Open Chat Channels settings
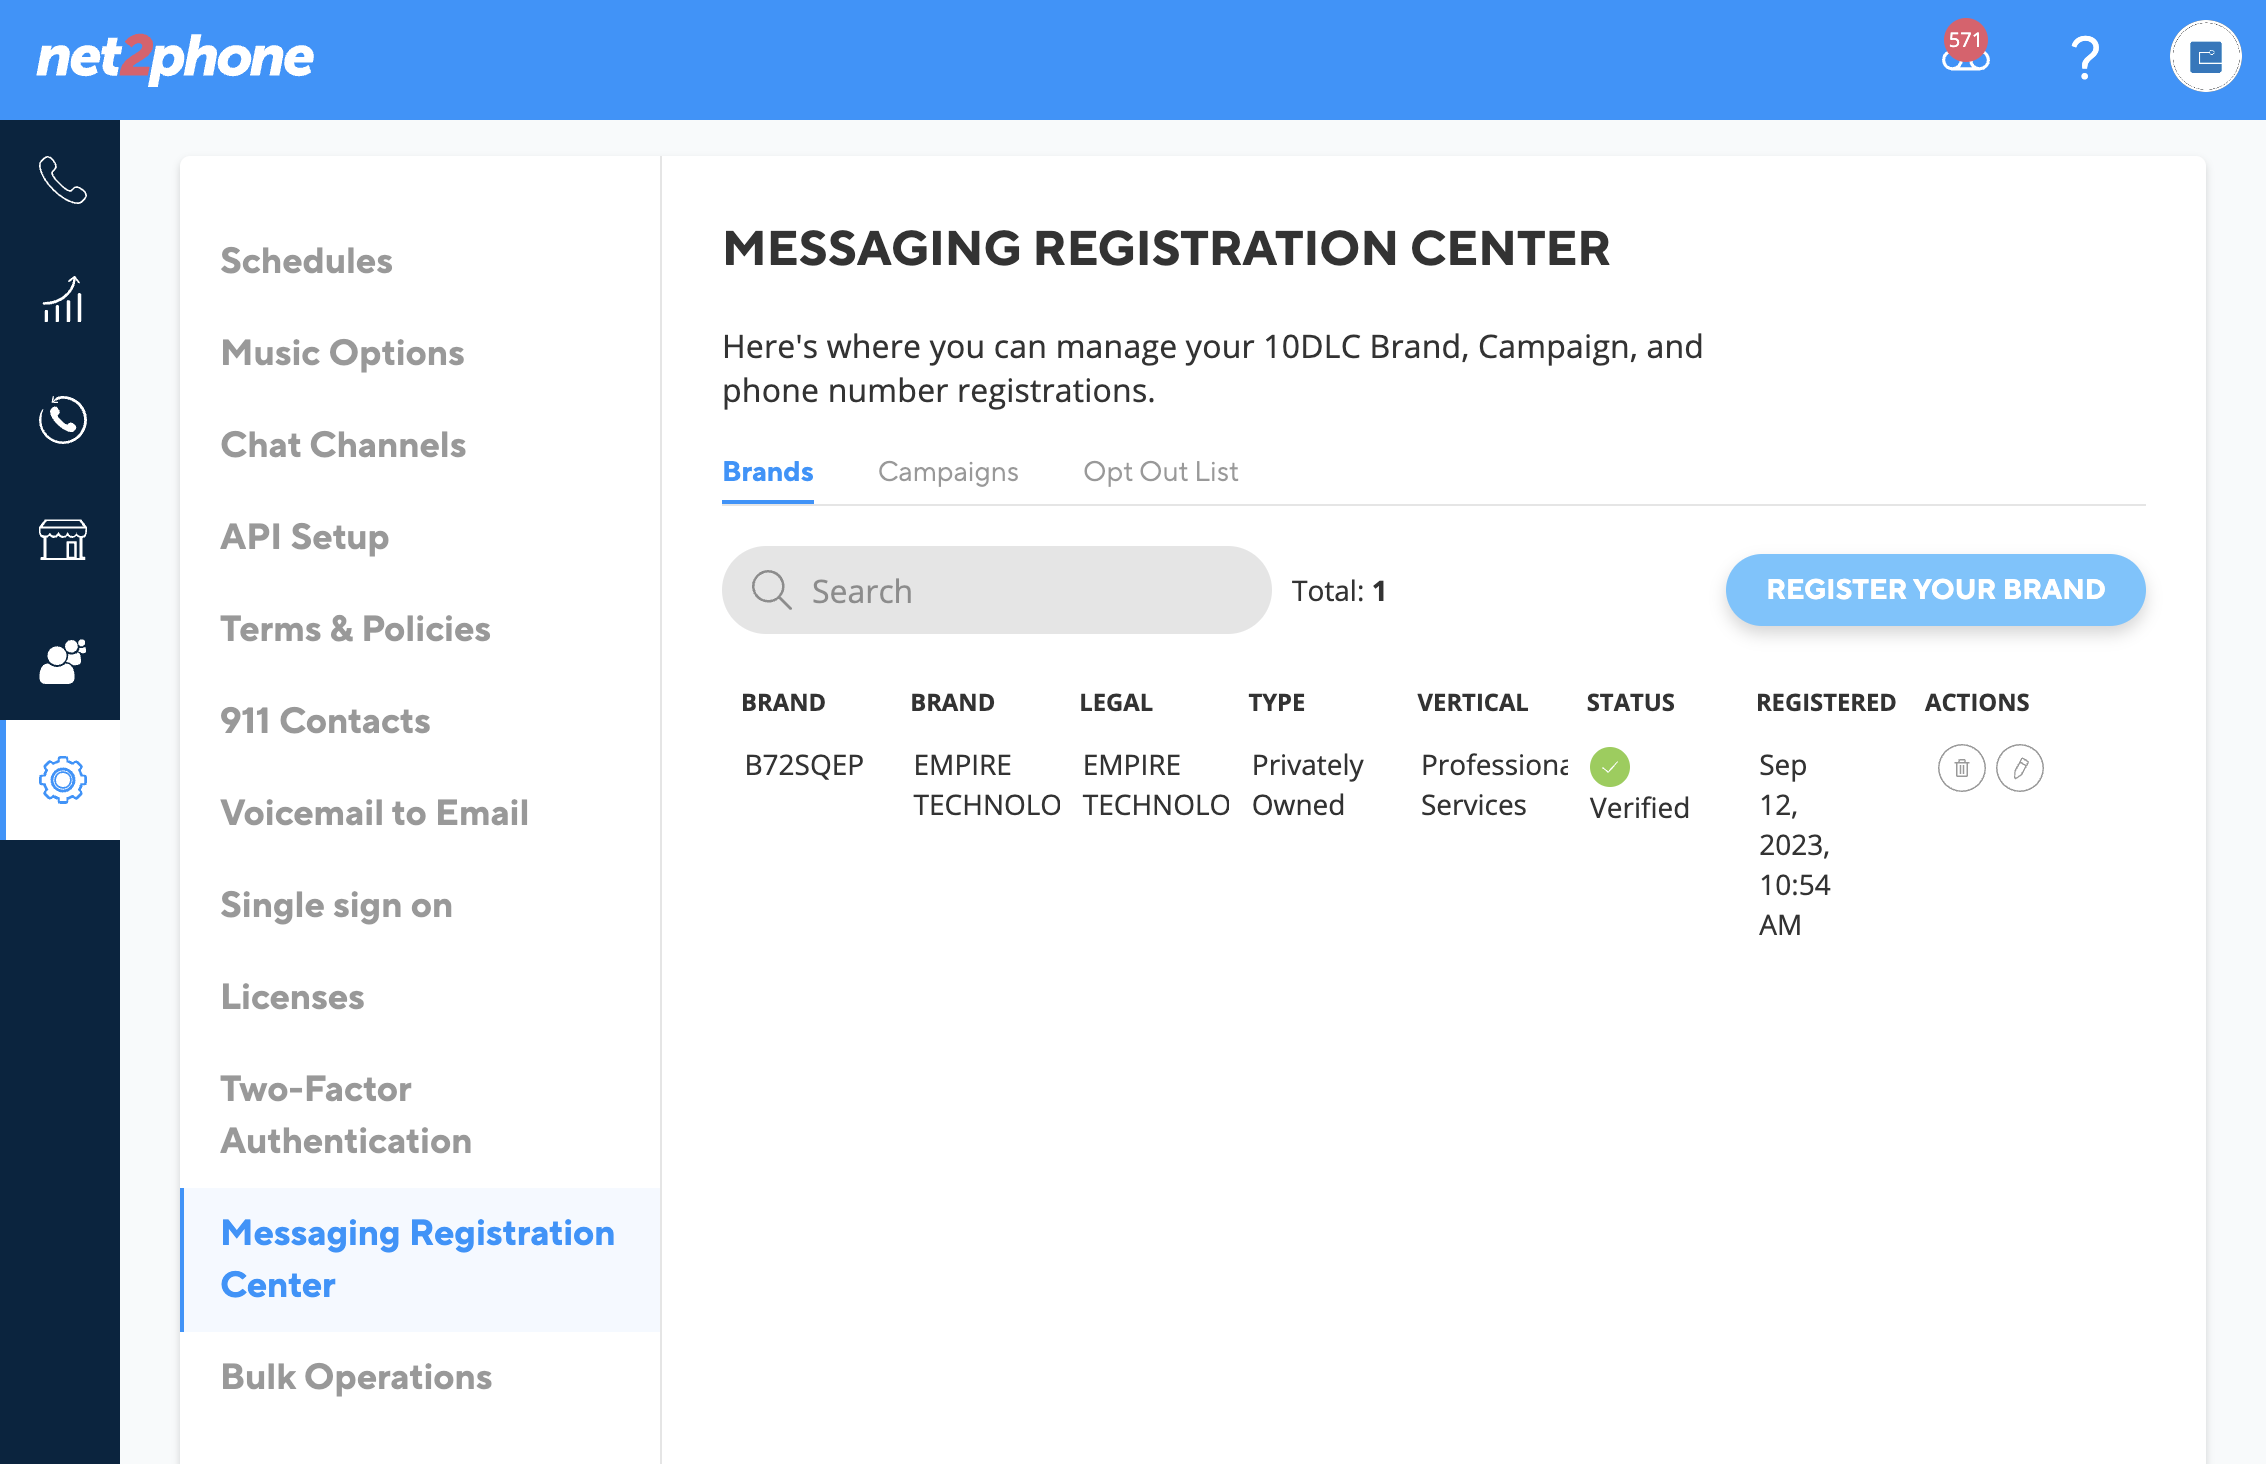This screenshot has width=2266, height=1464. tap(343, 445)
